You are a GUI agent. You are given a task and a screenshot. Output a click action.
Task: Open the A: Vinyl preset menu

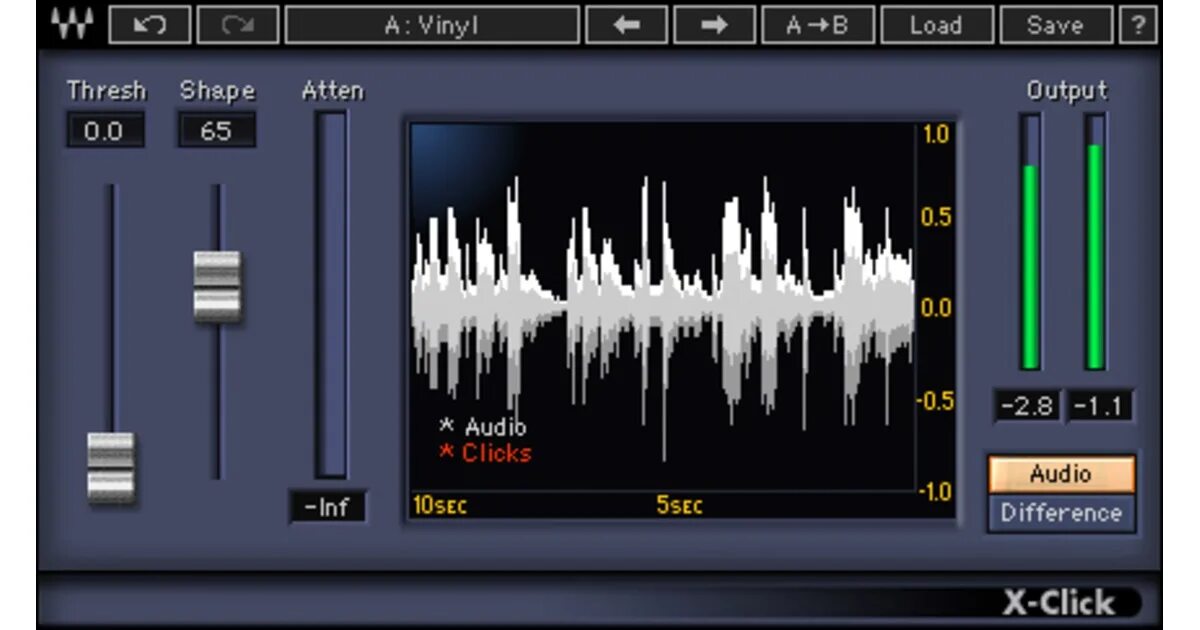point(432,25)
